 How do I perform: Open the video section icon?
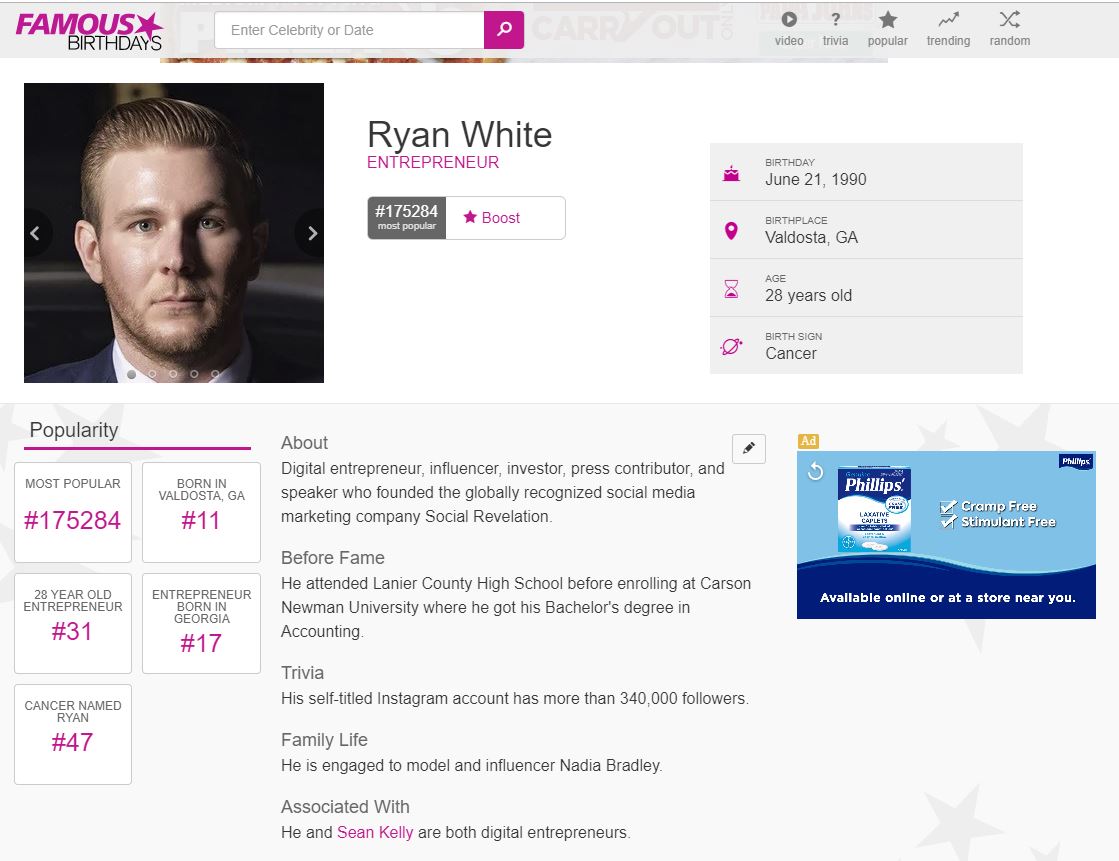pos(789,19)
